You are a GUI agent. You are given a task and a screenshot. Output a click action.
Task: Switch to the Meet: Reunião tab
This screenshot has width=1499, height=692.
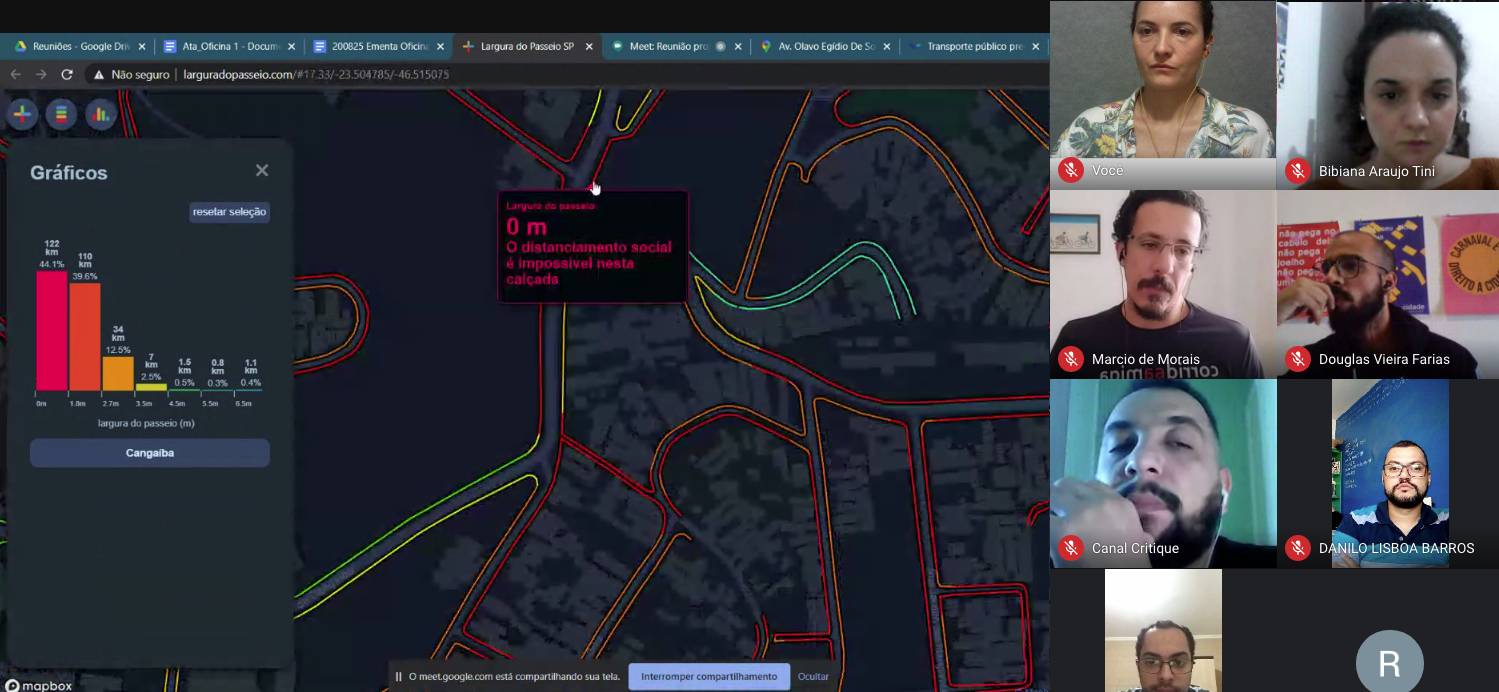(670, 46)
